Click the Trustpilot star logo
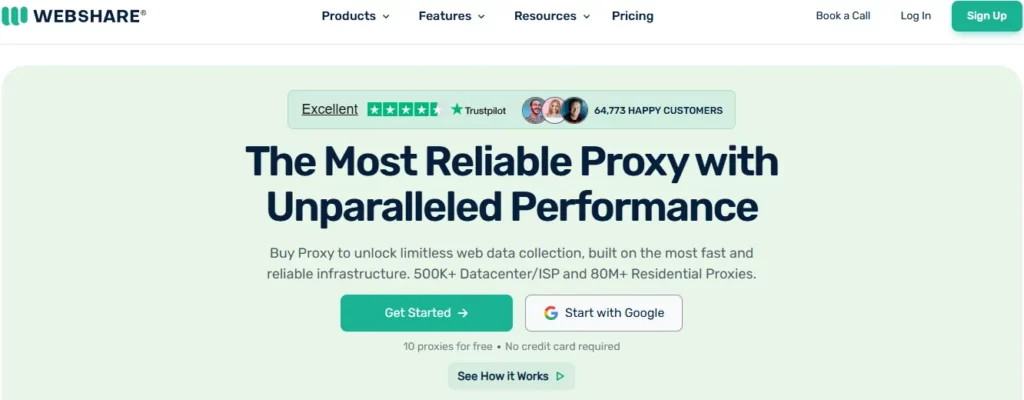Viewport: 1024px width, 400px height. pos(457,110)
